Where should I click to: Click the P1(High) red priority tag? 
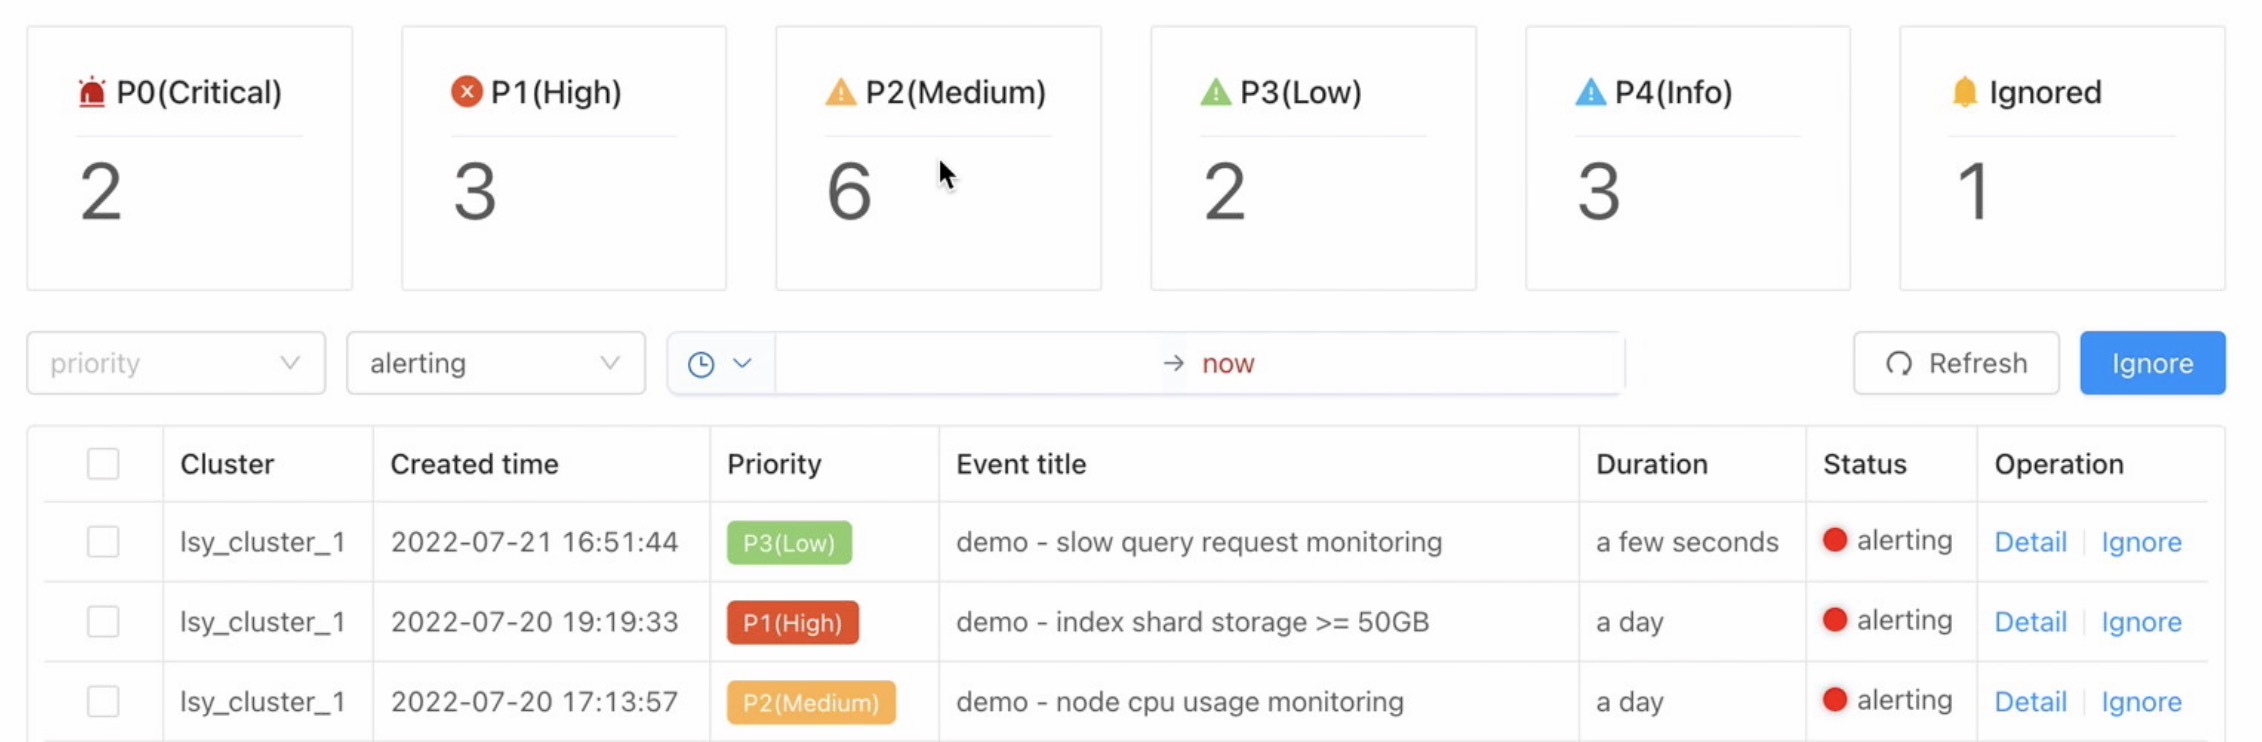click(792, 622)
